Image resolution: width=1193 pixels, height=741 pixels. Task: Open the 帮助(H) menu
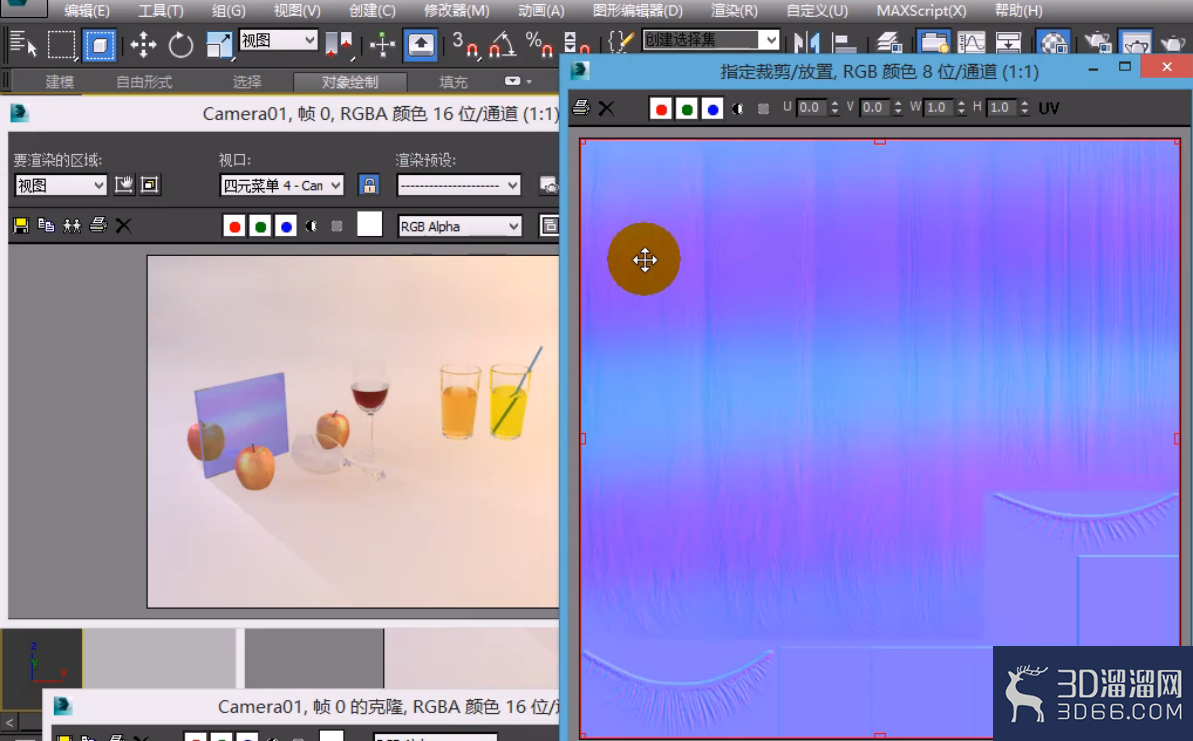click(1018, 11)
